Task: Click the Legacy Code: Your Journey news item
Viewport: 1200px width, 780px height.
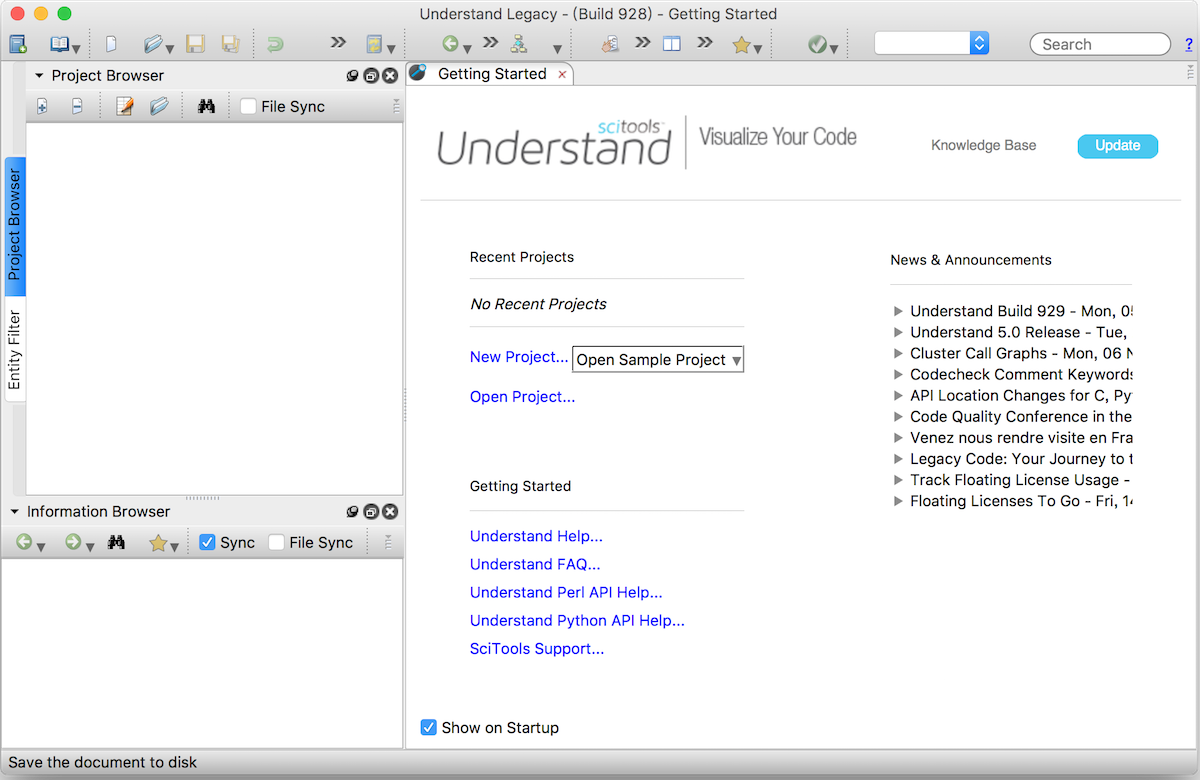Action: 1021,459
